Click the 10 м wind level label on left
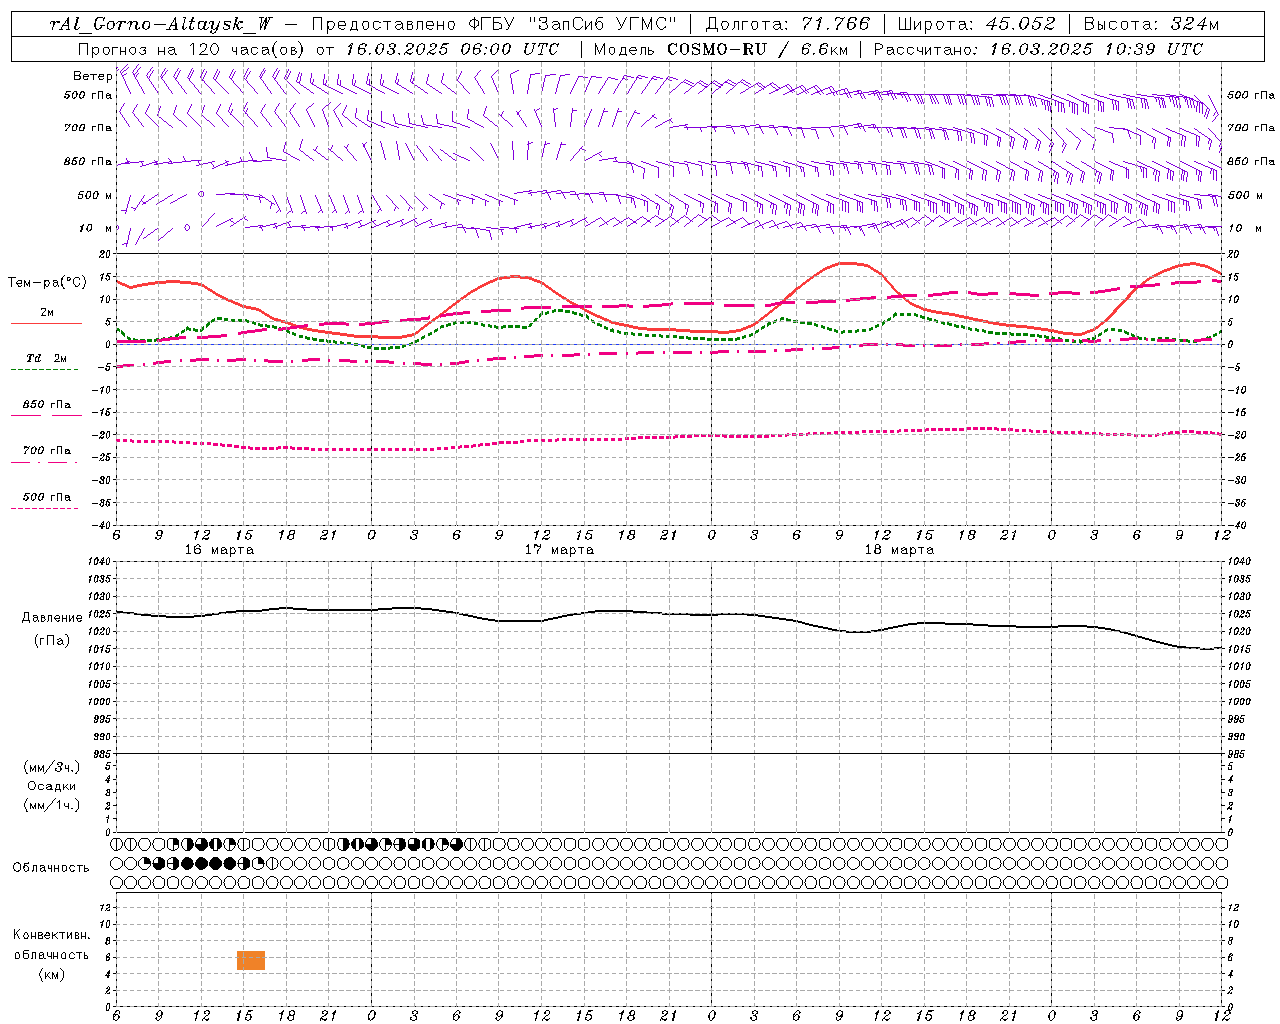1280x1024 pixels. click(95, 228)
